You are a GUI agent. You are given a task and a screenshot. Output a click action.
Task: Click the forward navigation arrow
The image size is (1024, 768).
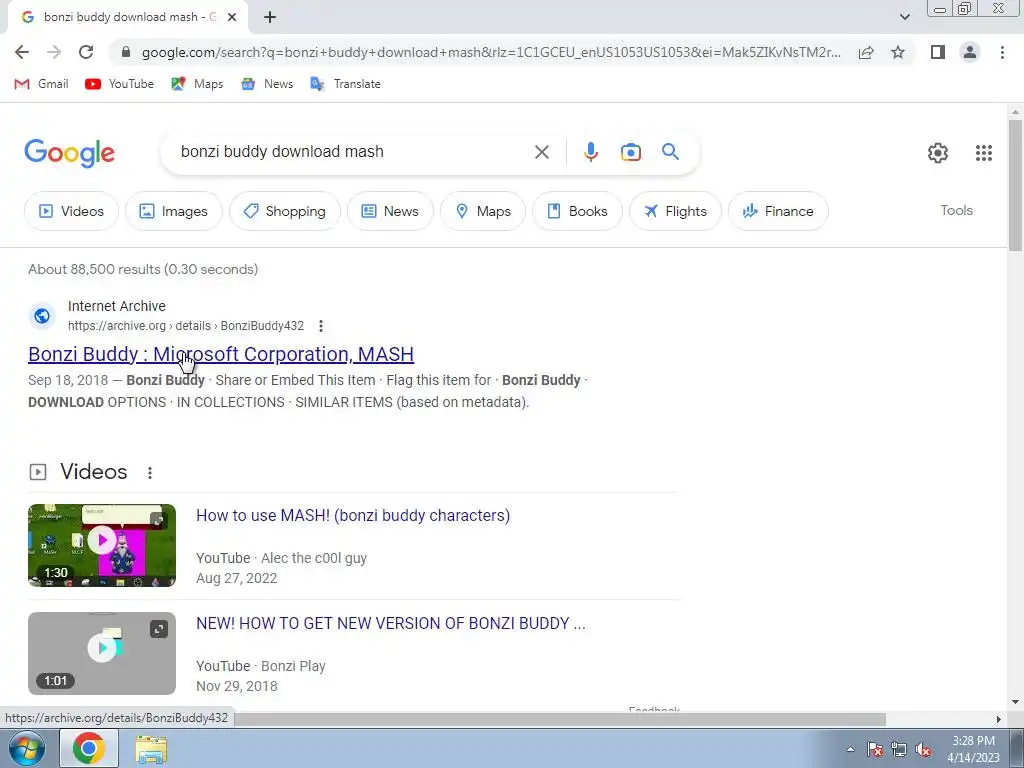click(x=54, y=52)
